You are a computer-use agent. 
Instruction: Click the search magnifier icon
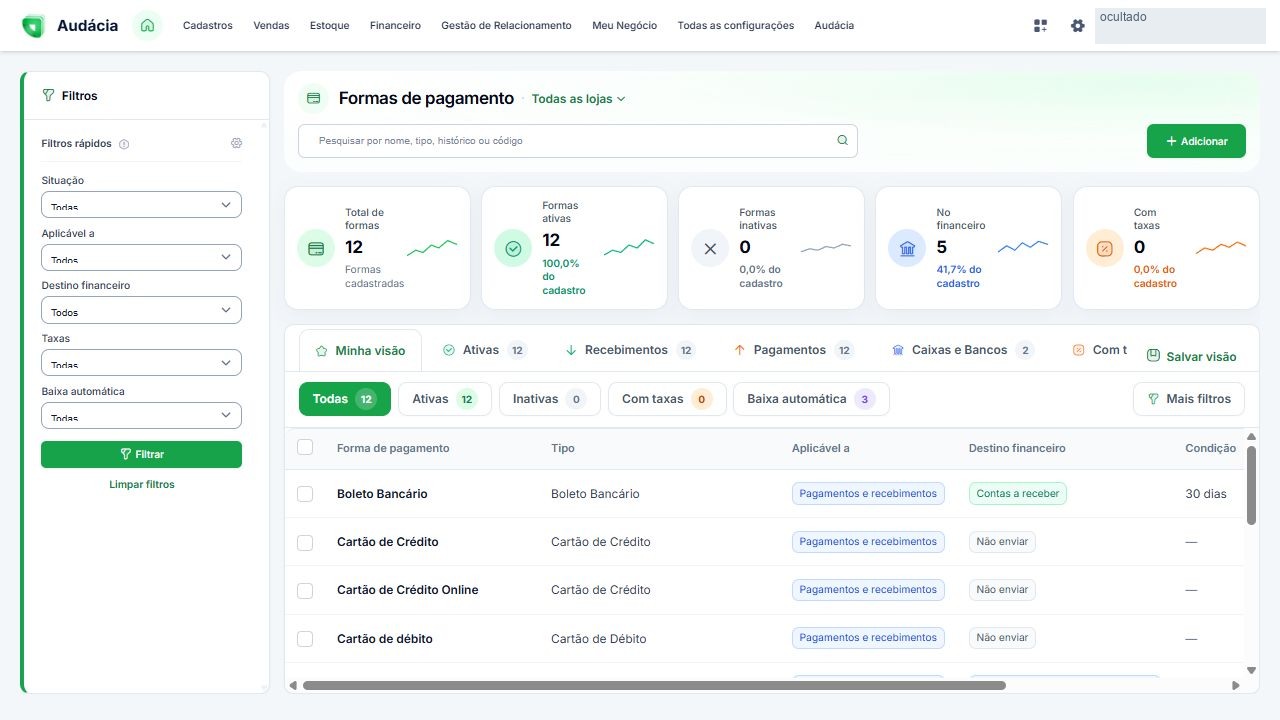[x=842, y=141]
